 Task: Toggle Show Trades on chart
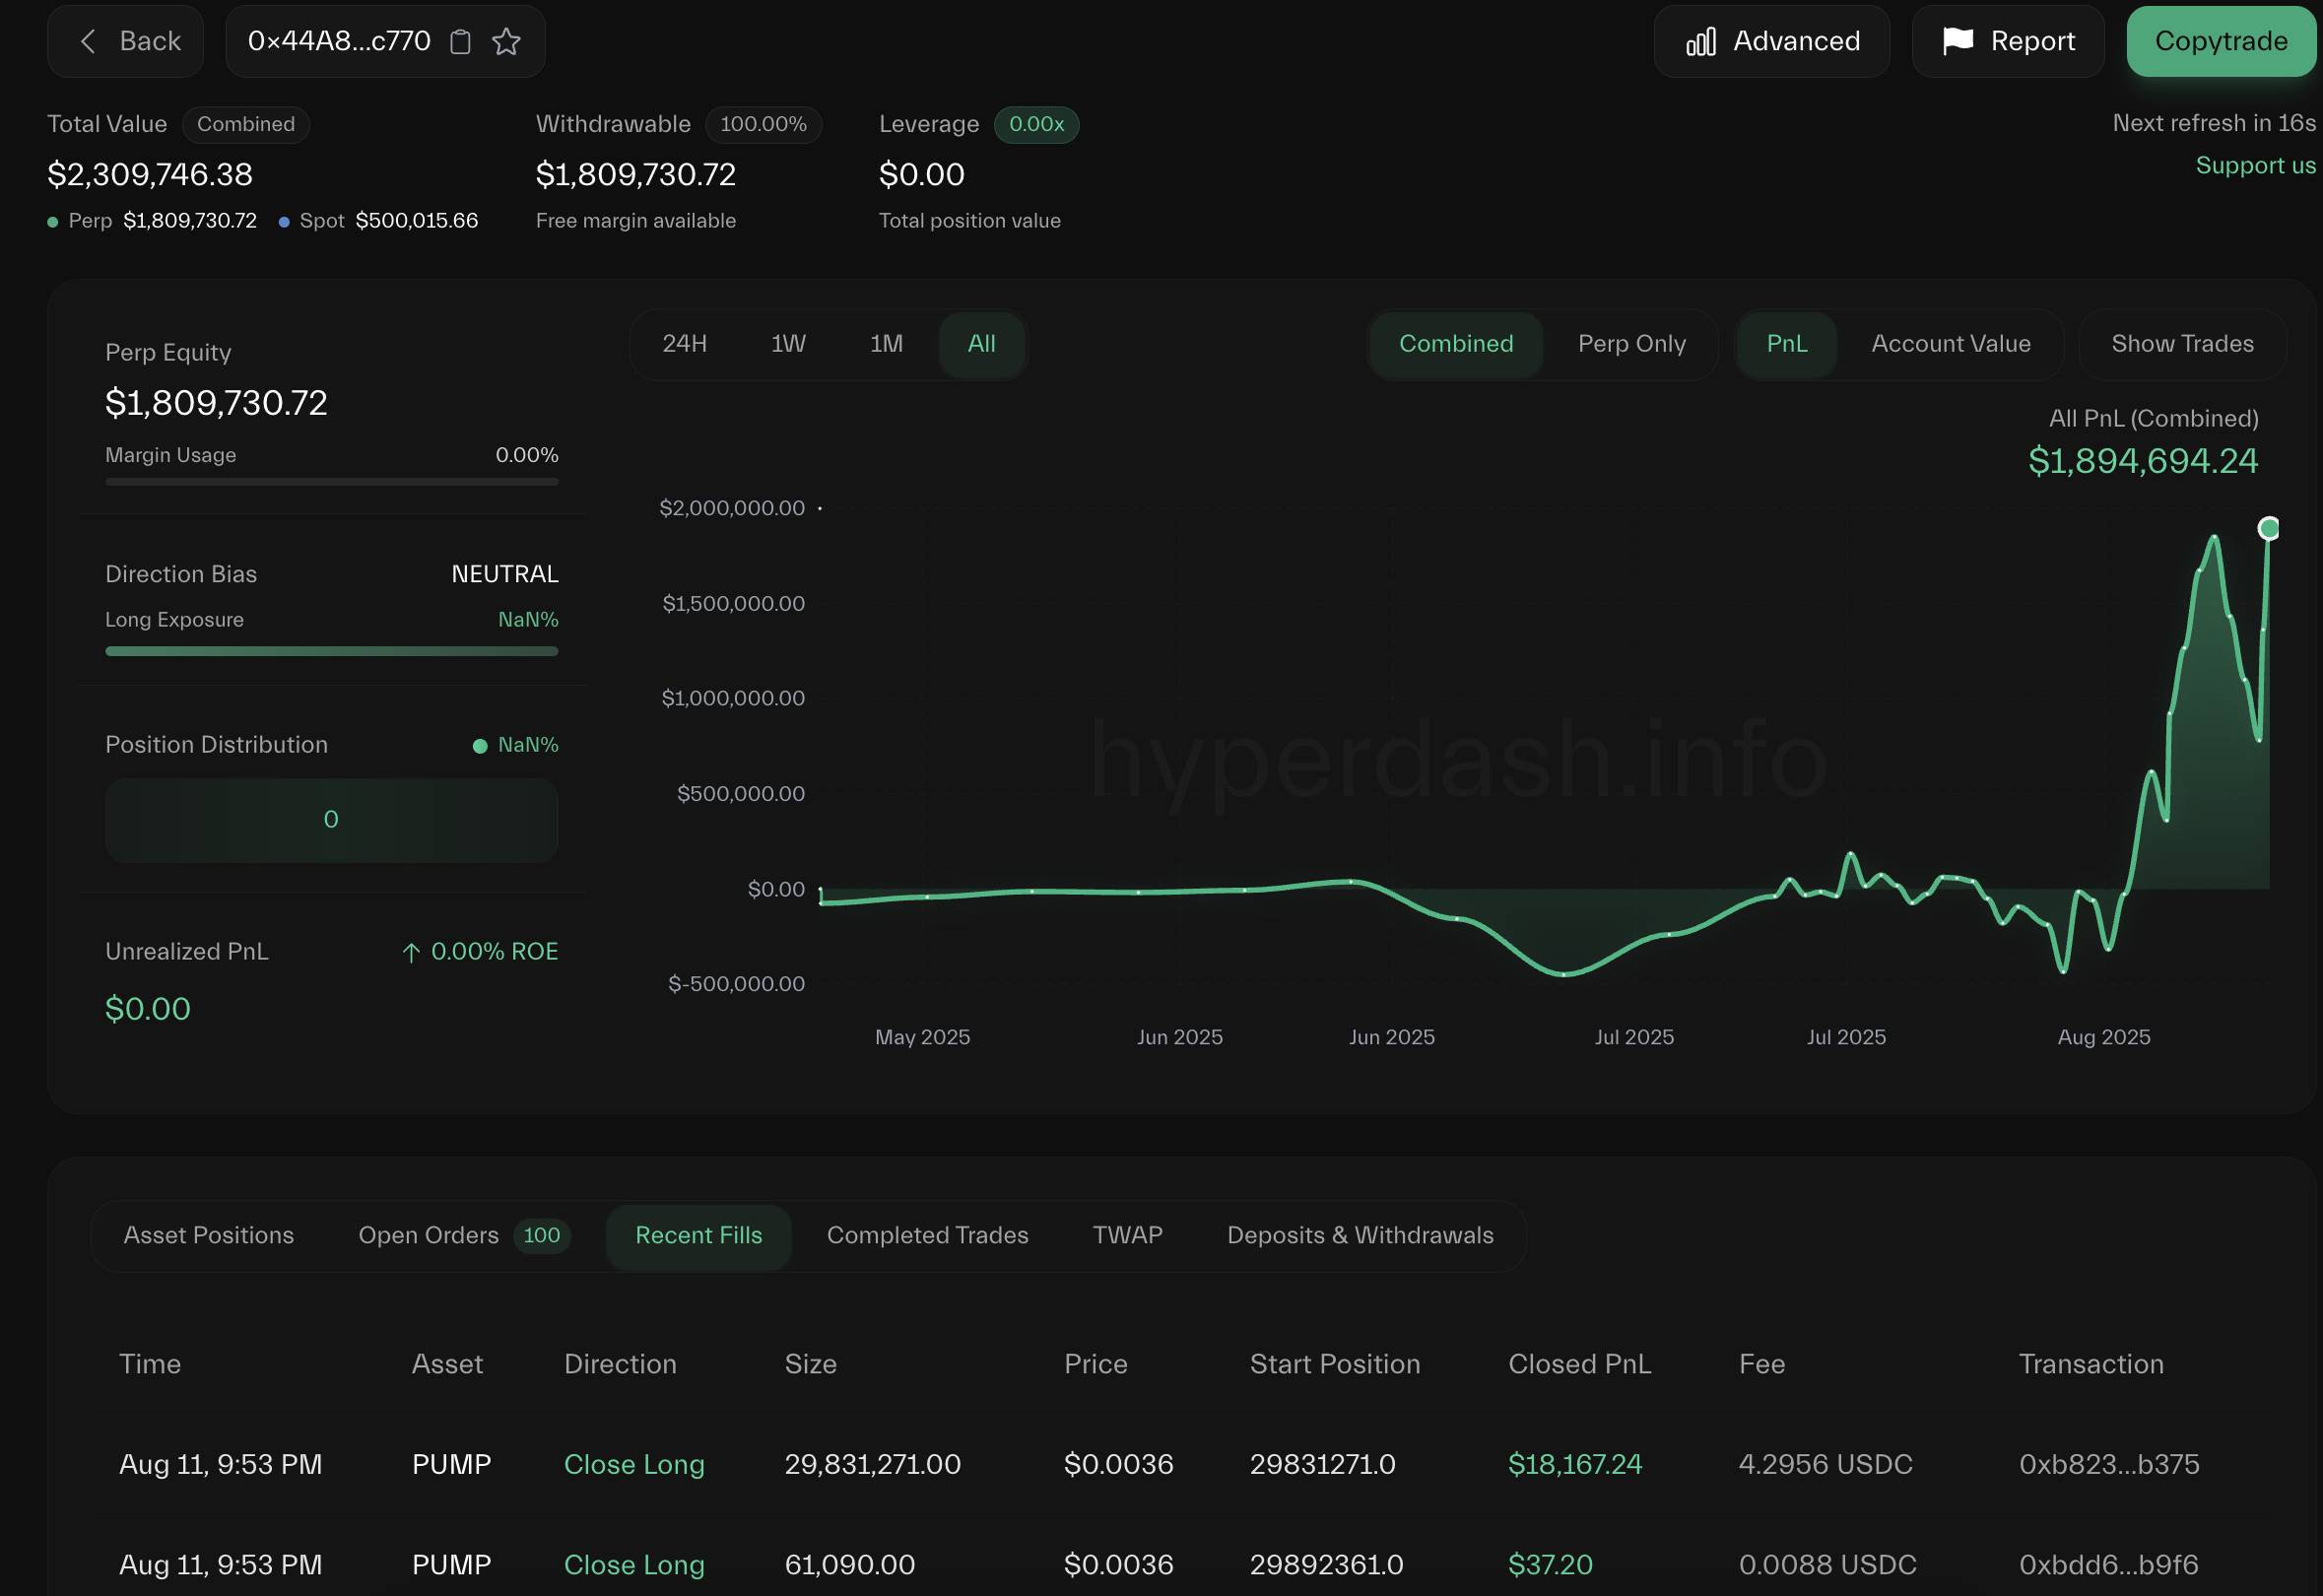pyautogui.click(x=2182, y=344)
